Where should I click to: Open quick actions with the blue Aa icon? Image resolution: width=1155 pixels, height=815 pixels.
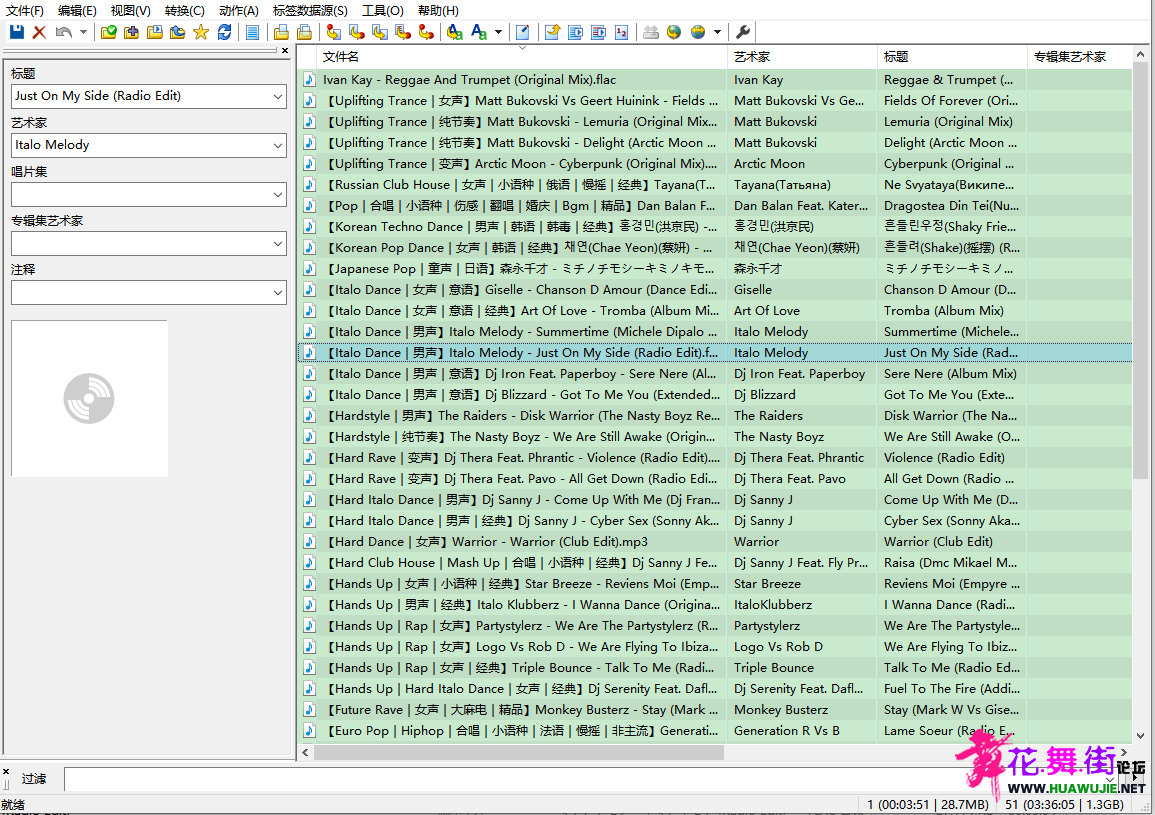pyautogui.click(x=479, y=32)
